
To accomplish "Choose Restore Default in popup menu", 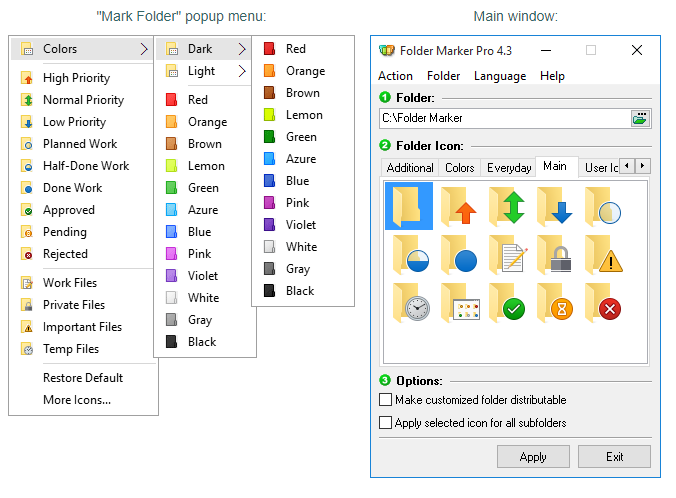I will 82,378.
